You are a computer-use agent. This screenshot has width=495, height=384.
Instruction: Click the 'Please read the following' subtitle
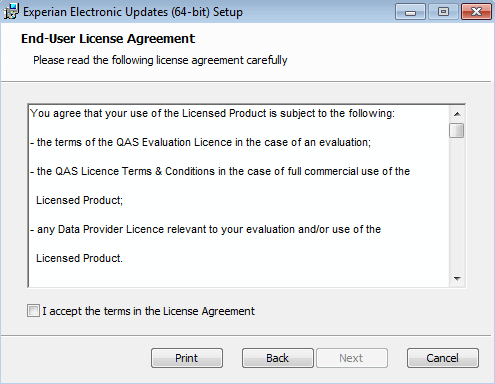[160, 60]
